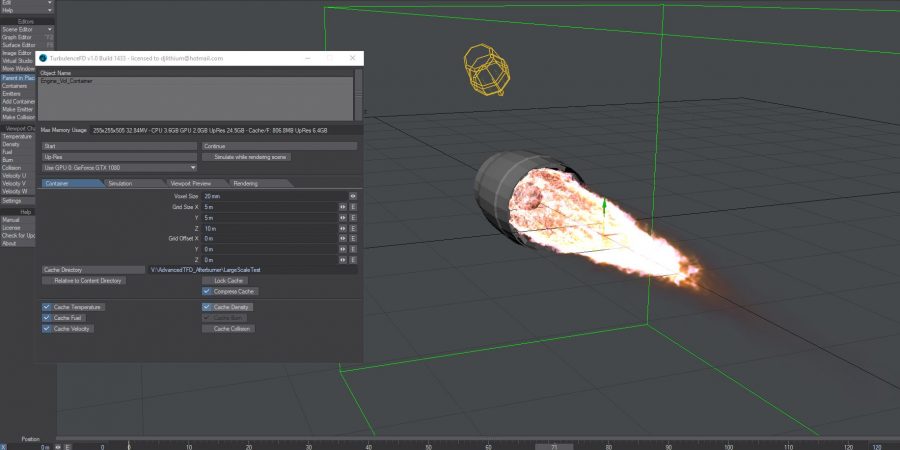Click the Cache Directory button
This screenshot has height=450, width=900.
pyautogui.click(x=93, y=270)
